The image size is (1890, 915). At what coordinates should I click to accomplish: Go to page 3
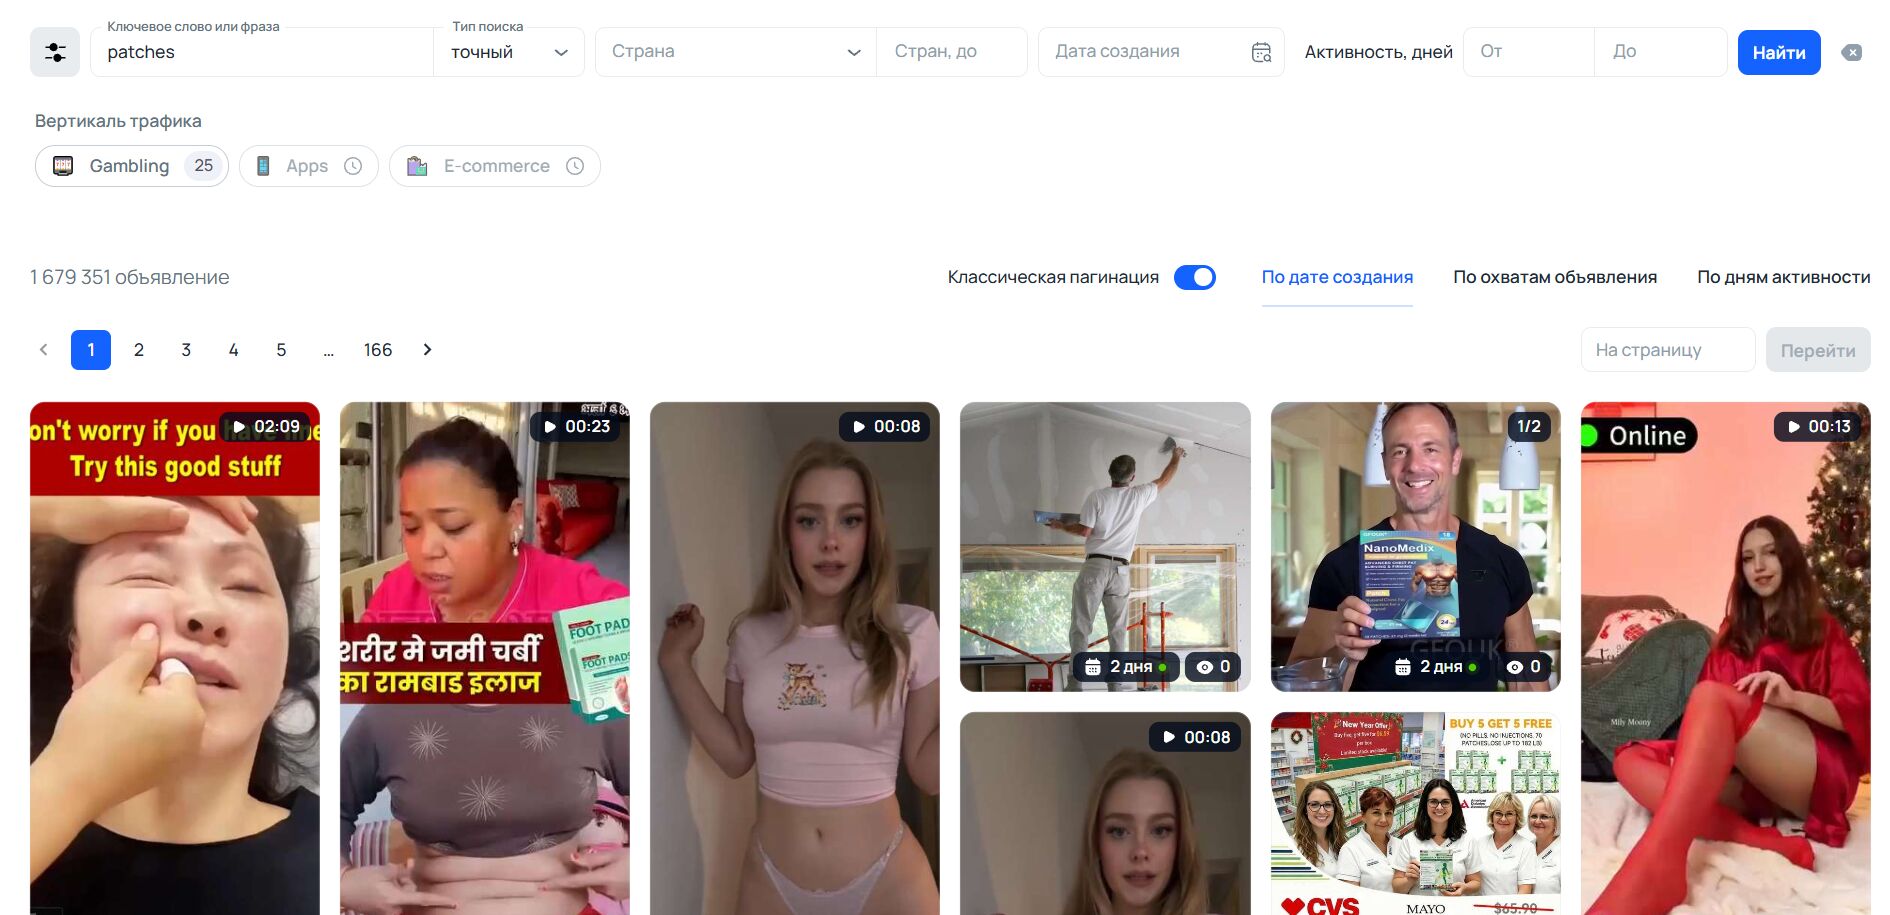(186, 350)
